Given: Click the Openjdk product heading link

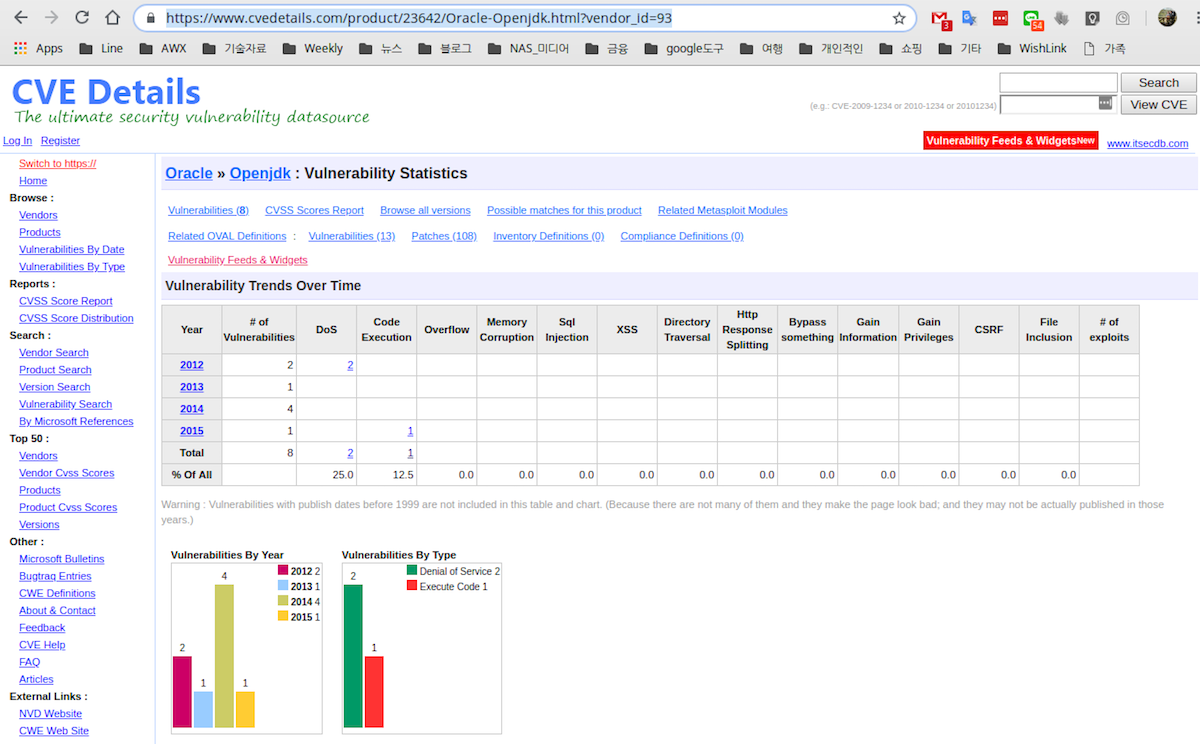Looking at the screenshot, I should pos(260,173).
